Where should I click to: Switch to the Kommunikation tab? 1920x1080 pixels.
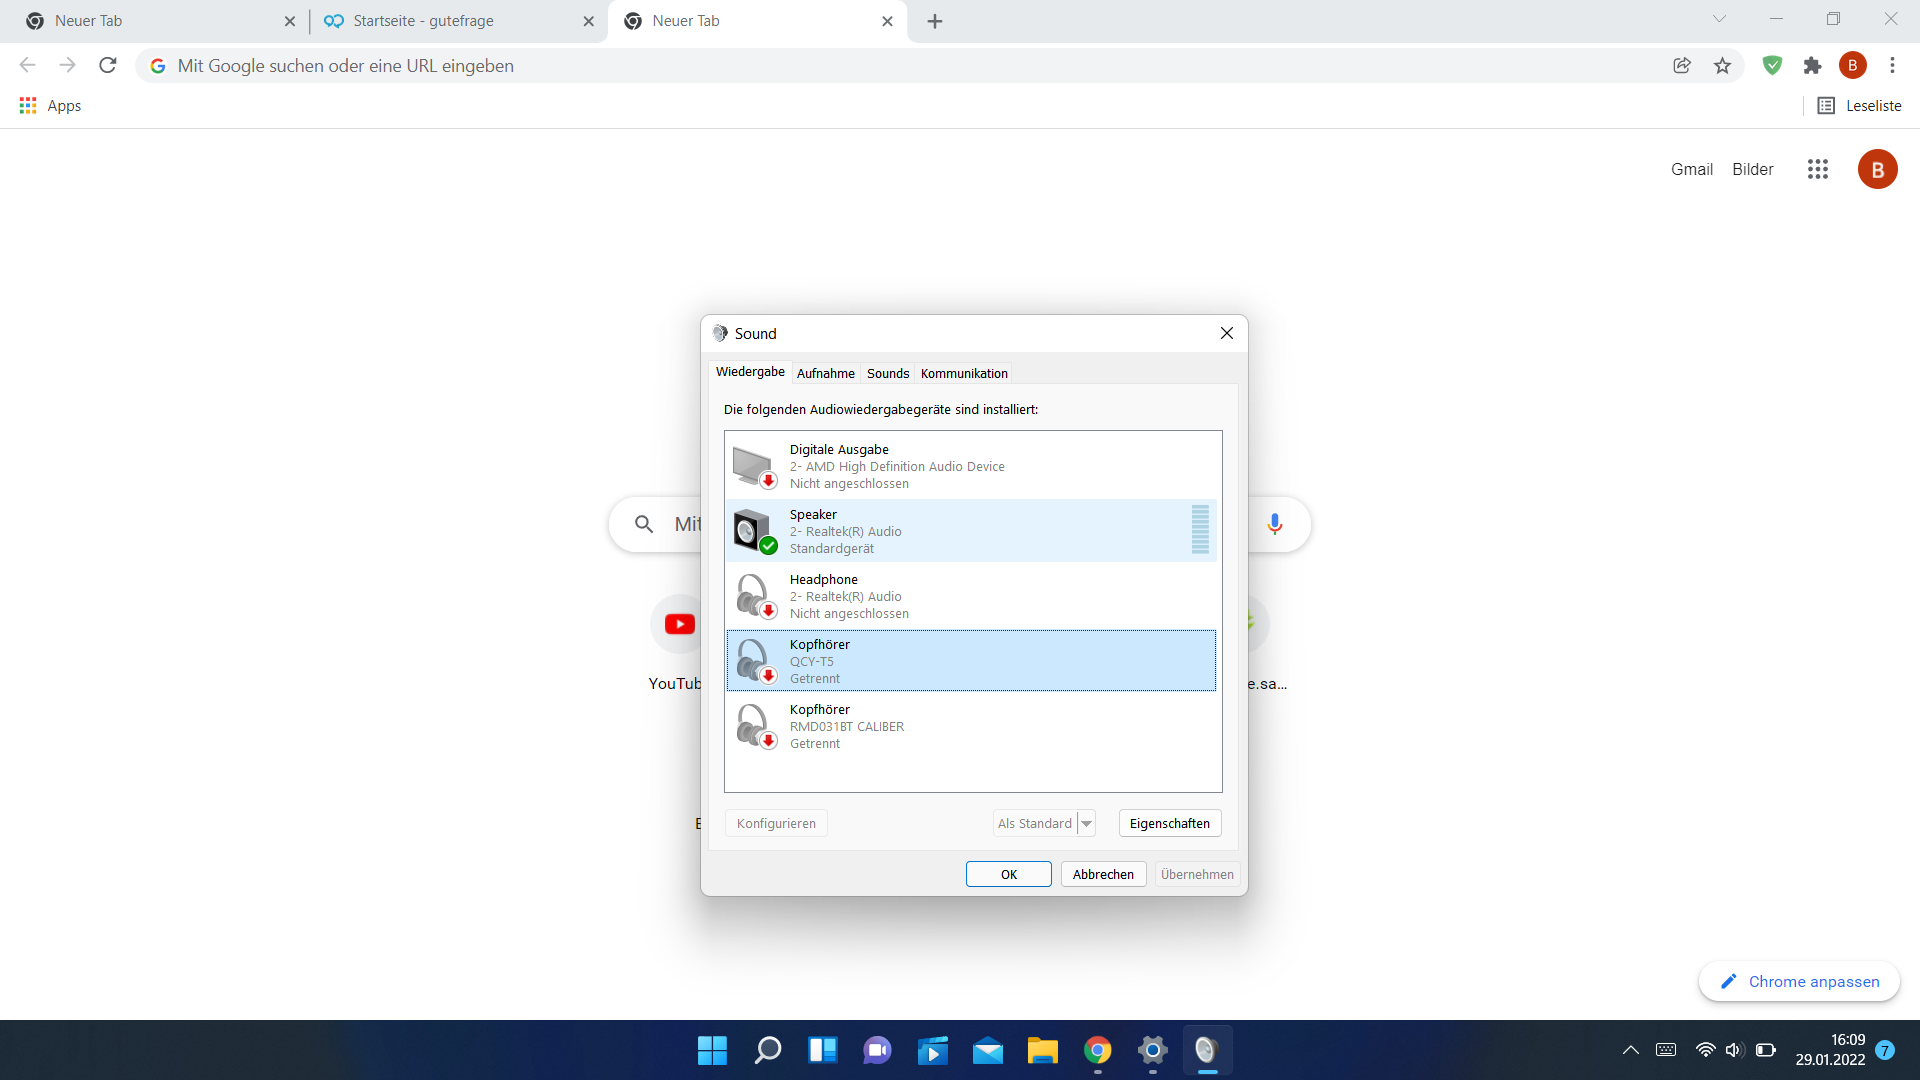[963, 372]
